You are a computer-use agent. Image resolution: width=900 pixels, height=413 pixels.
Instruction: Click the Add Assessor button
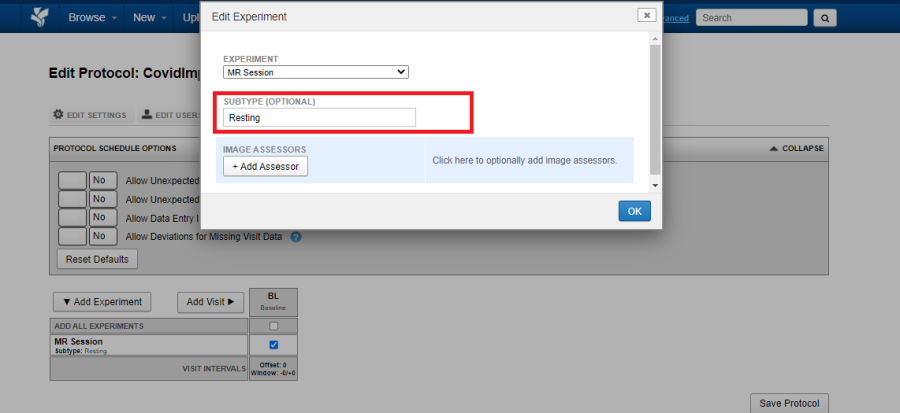coord(265,166)
